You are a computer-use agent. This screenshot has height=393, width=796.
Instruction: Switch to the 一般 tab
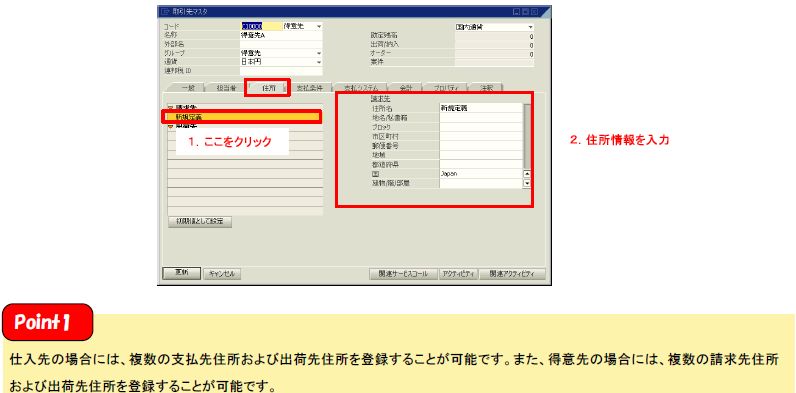click(187, 88)
